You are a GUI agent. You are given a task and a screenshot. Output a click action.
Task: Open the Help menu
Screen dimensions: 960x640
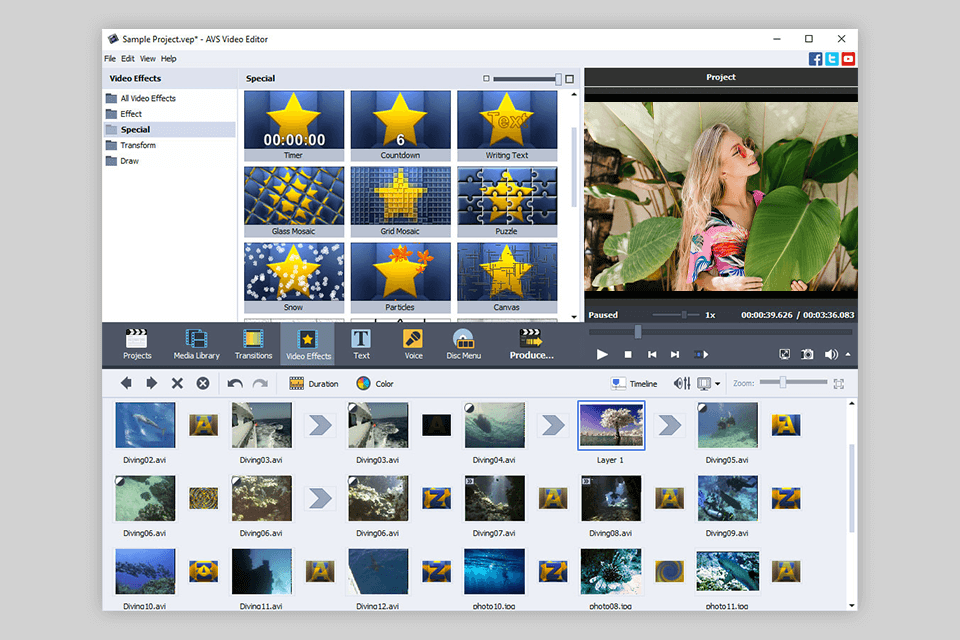(x=168, y=58)
